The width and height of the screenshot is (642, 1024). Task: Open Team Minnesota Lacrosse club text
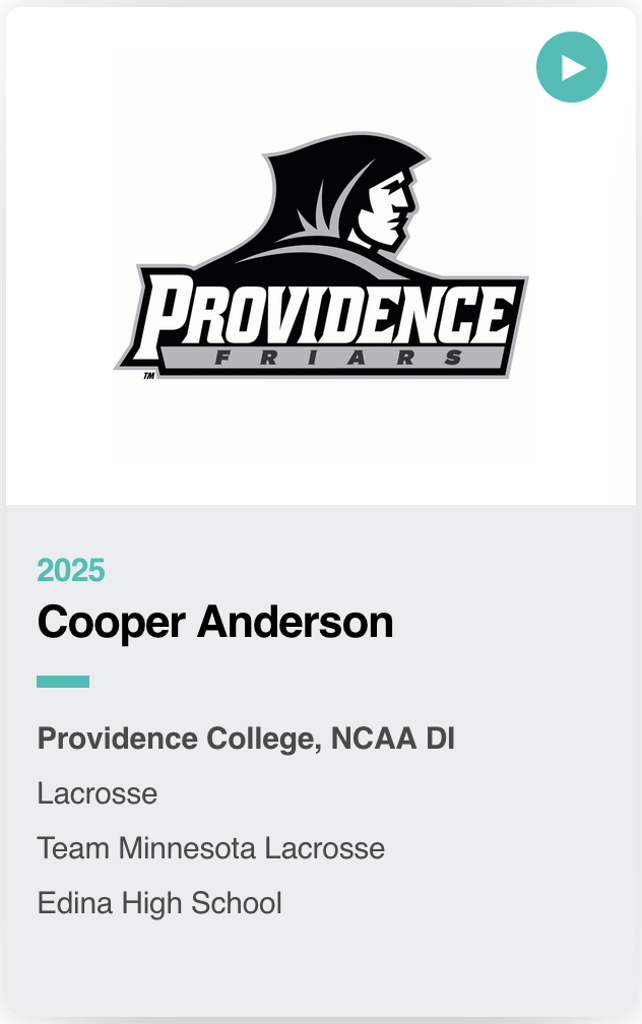click(211, 849)
